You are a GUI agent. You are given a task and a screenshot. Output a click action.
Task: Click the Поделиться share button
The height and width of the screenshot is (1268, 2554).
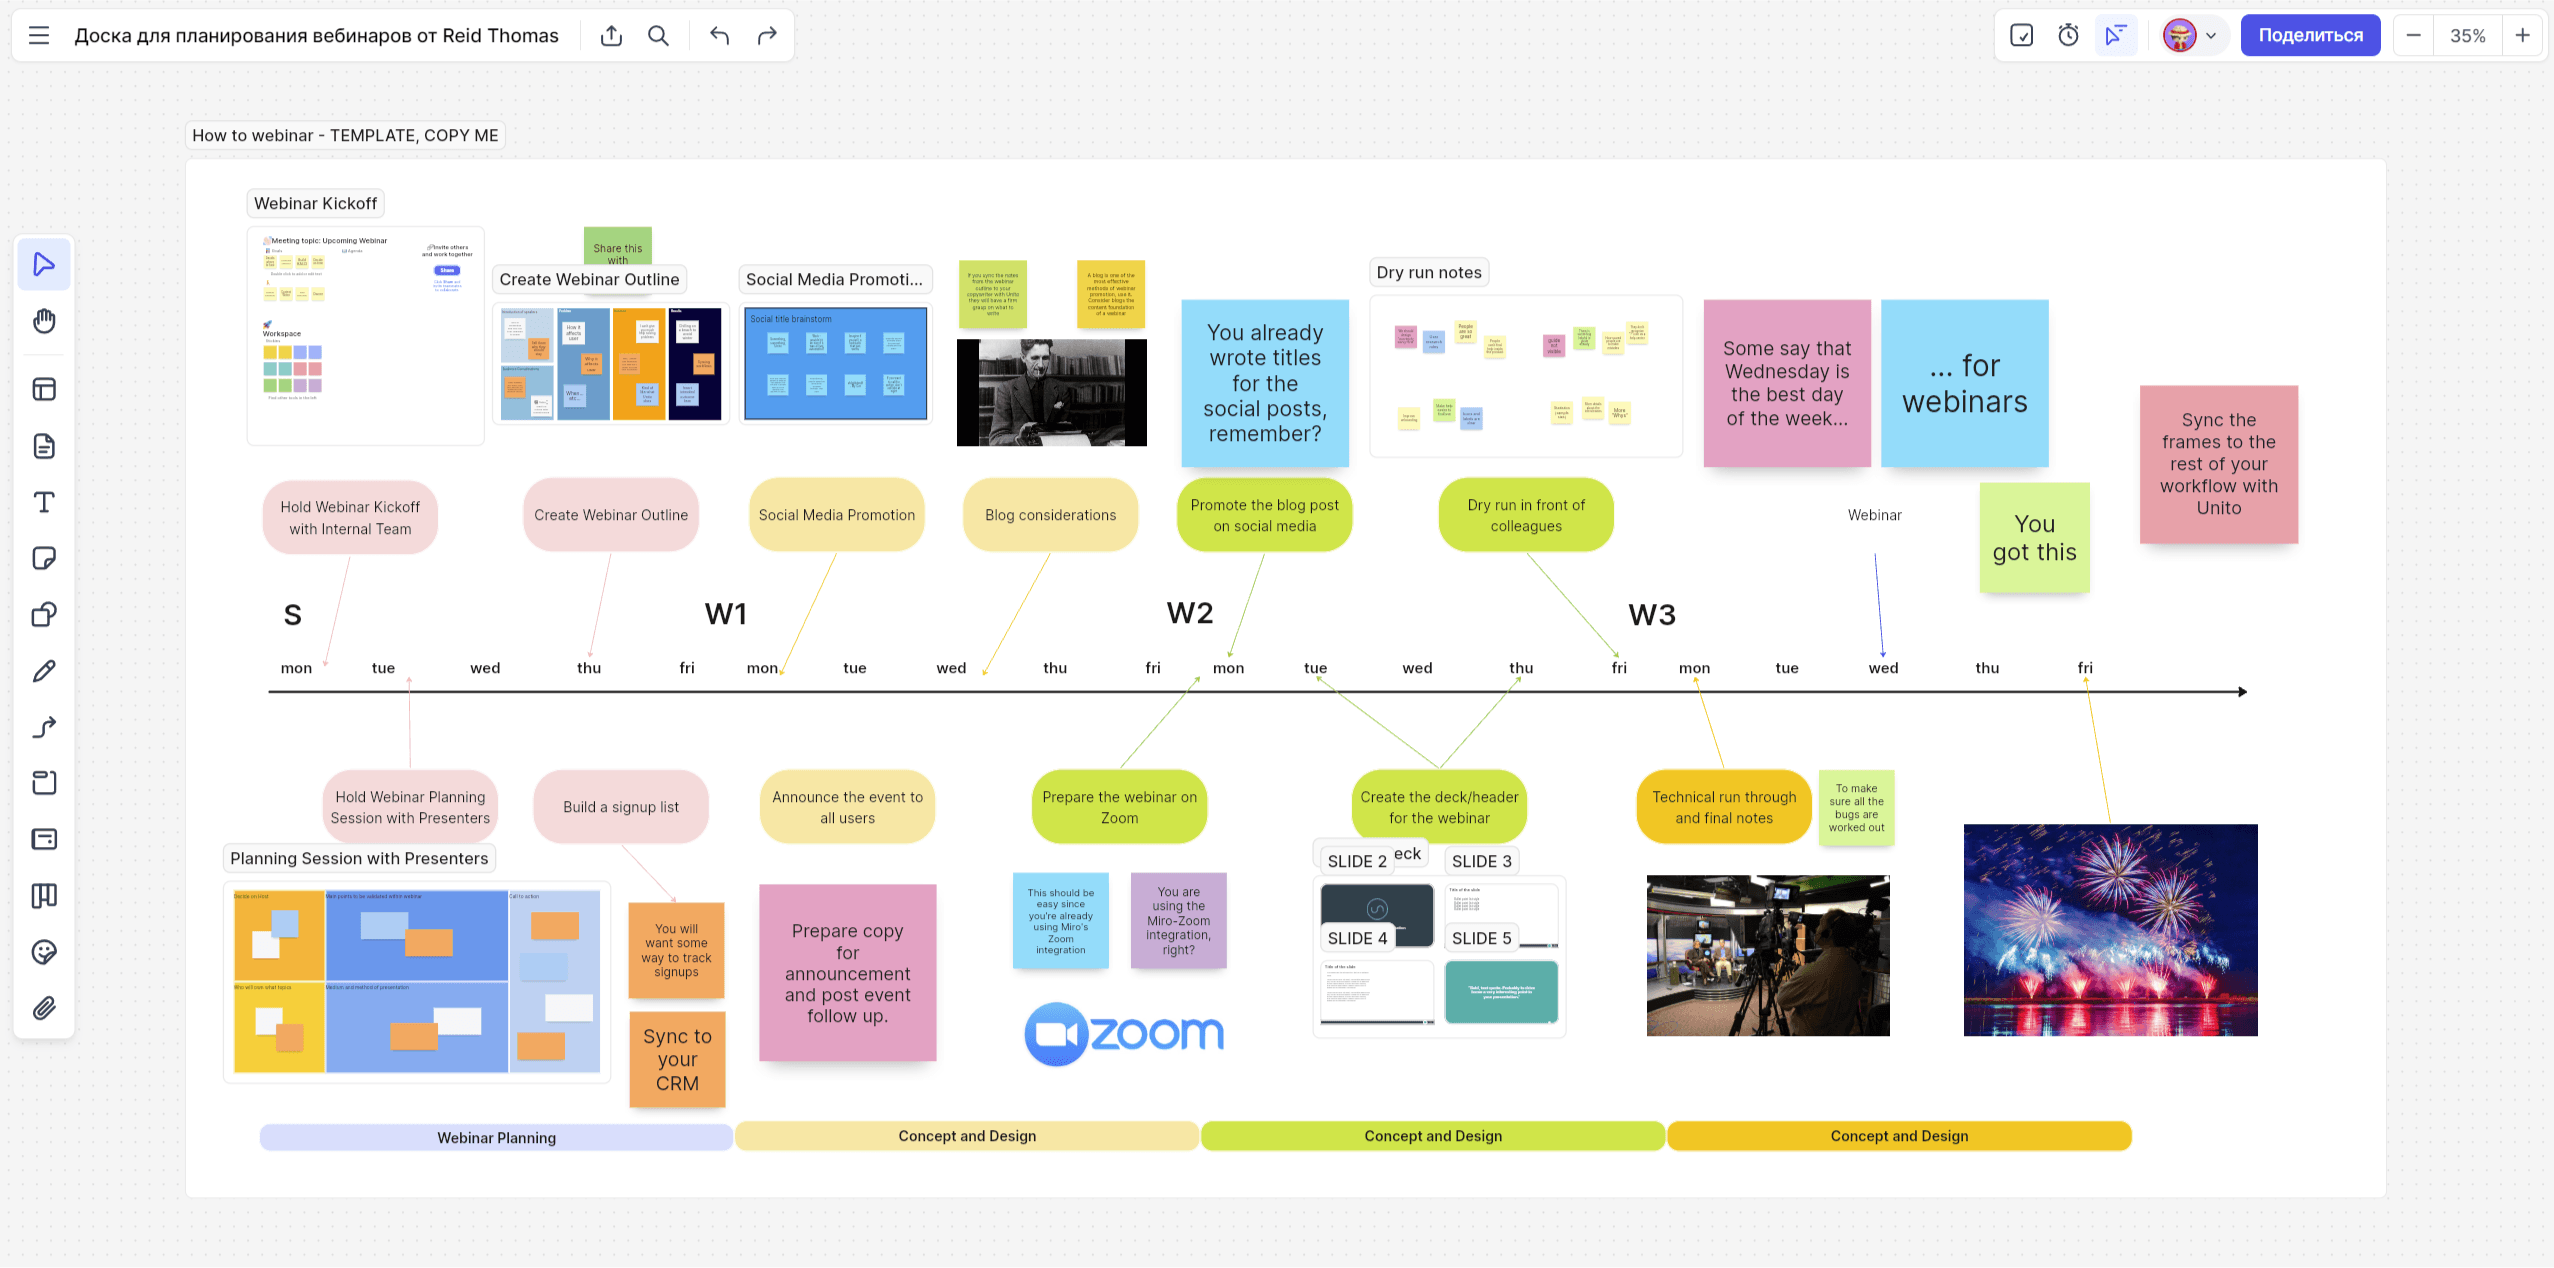[x=2310, y=36]
